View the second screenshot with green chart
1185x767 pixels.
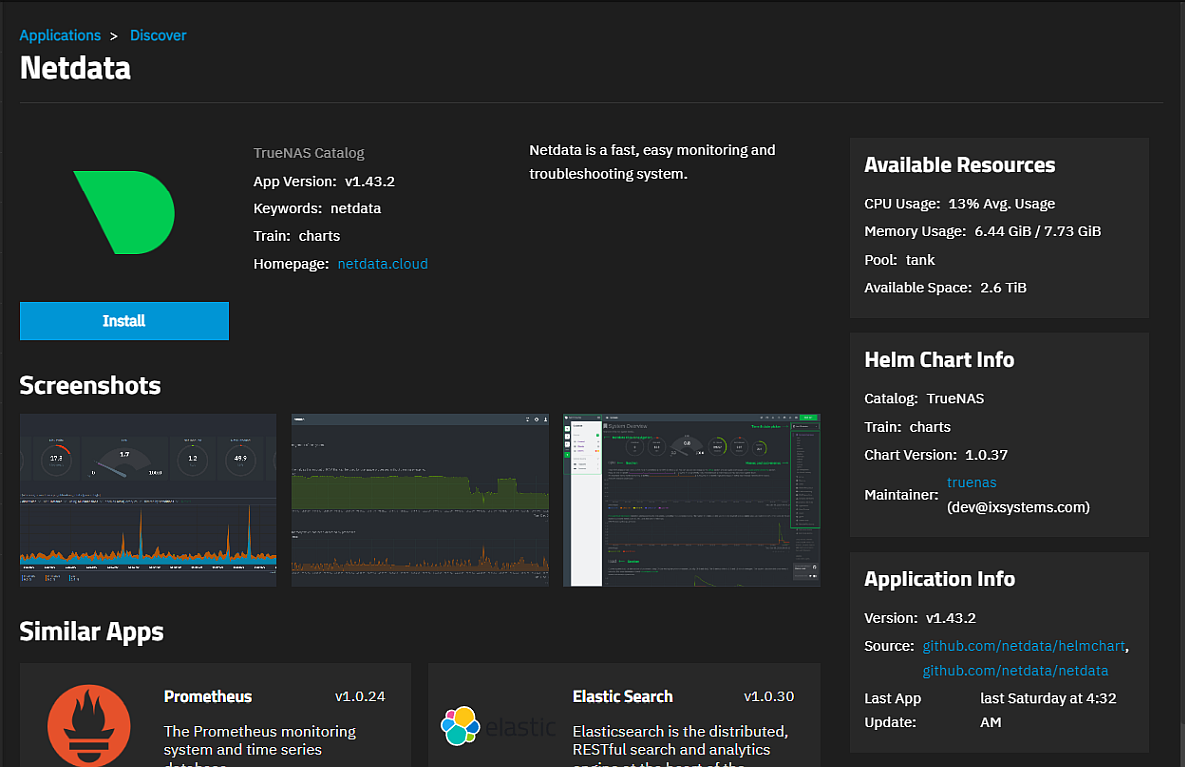(x=420, y=500)
